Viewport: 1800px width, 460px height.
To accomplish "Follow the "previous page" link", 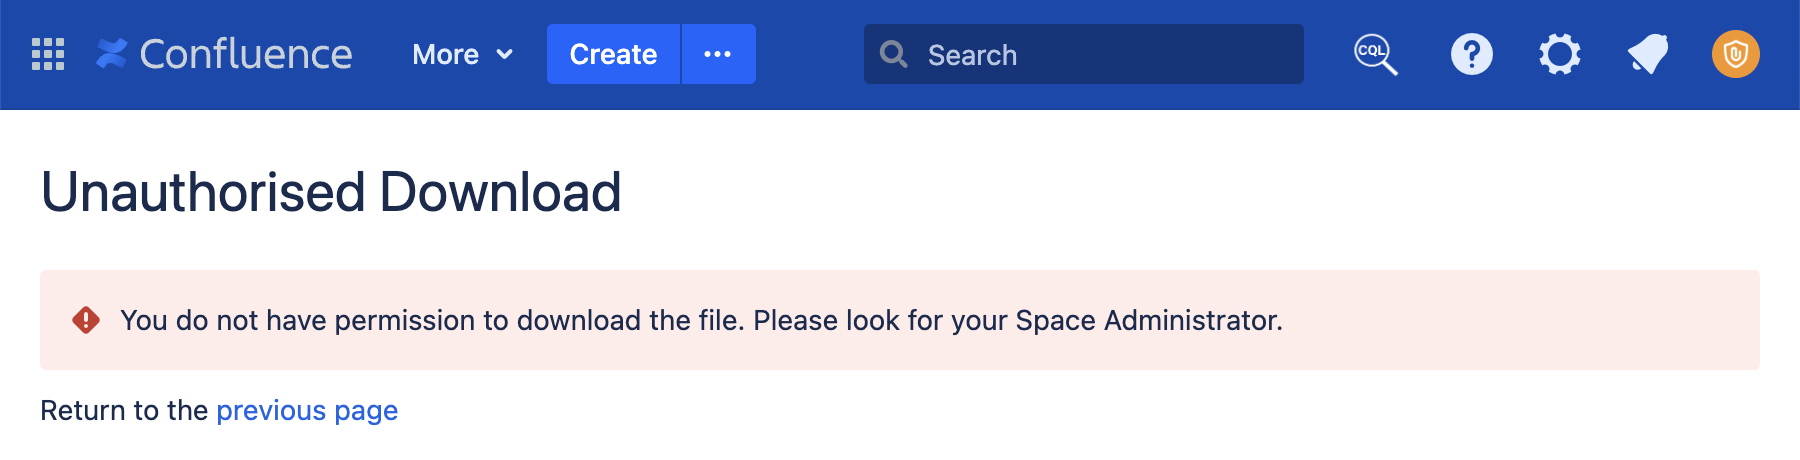I will [x=307, y=410].
